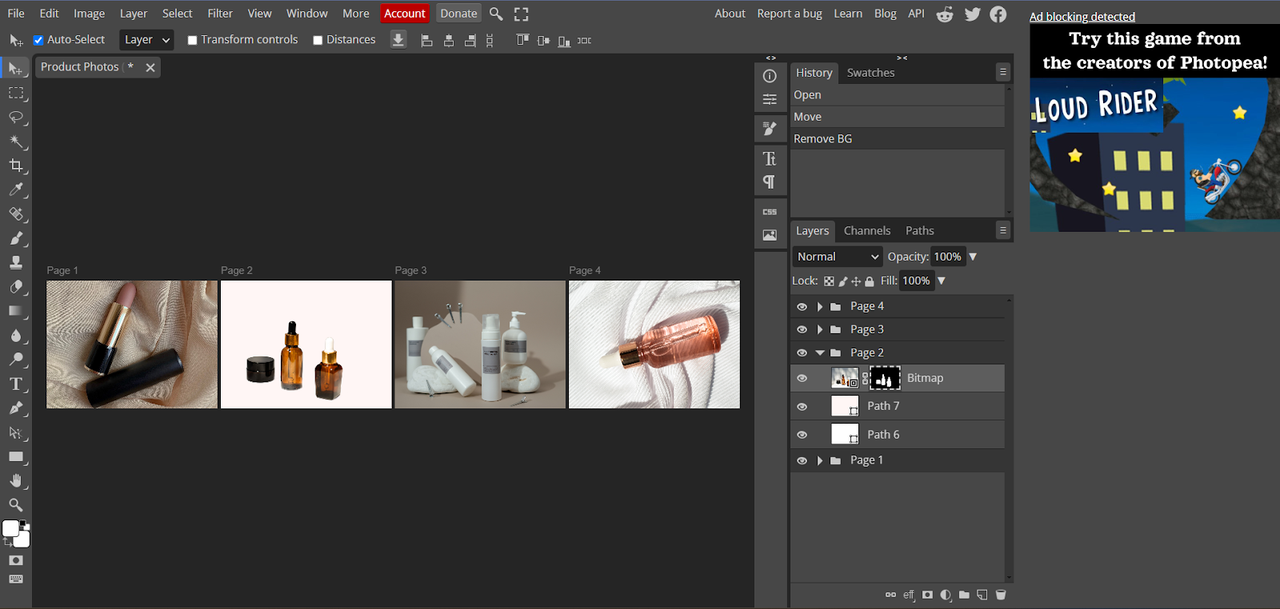Expand the Page 4 folder
The width and height of the screenshot is (1280, 609).
[x=820, y=306]
